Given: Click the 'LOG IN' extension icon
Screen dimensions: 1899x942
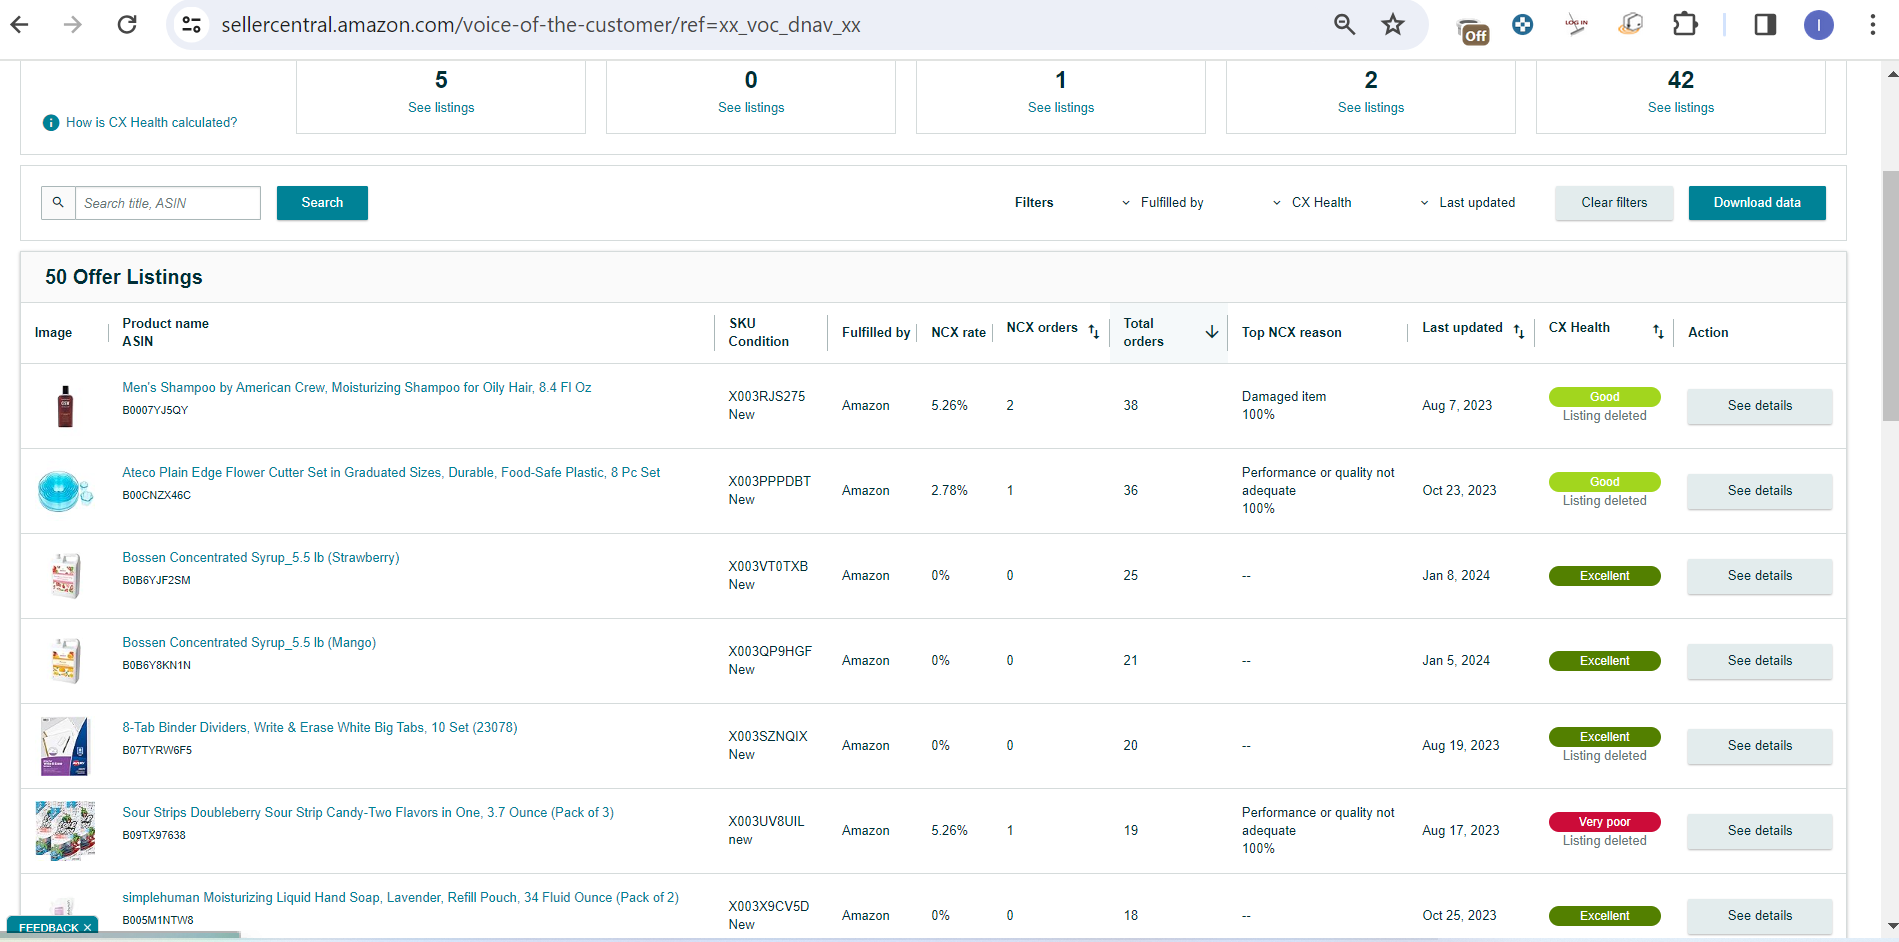Looking at the screenshot, I should pos(1576,24).
